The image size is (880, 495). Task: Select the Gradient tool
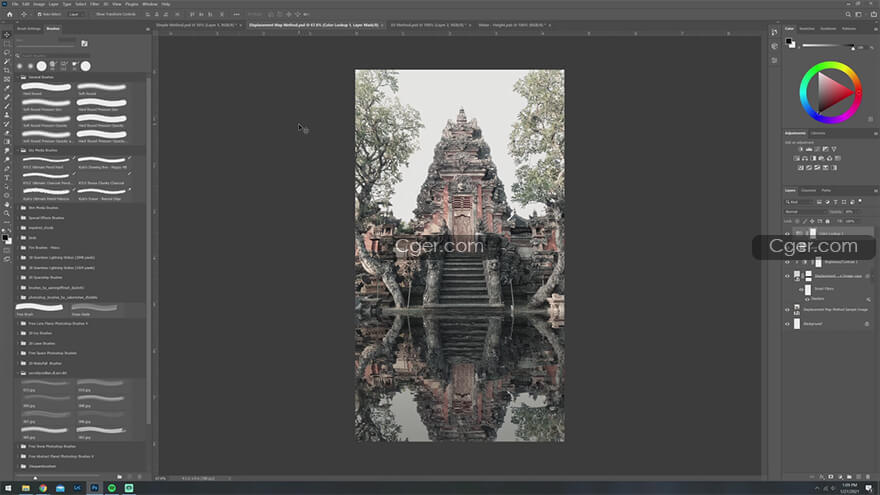point(7,142)
